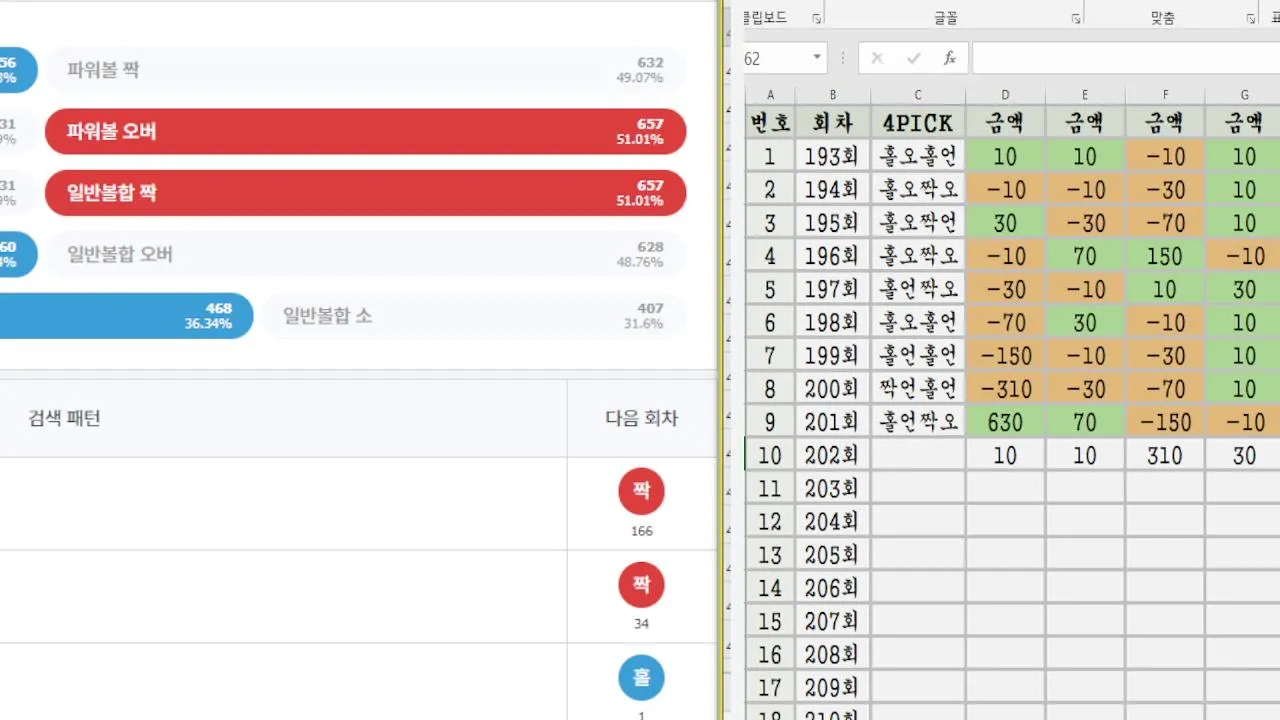
Task: Open the 글꼴 group dialog launcher
Action: [1076, 19]
